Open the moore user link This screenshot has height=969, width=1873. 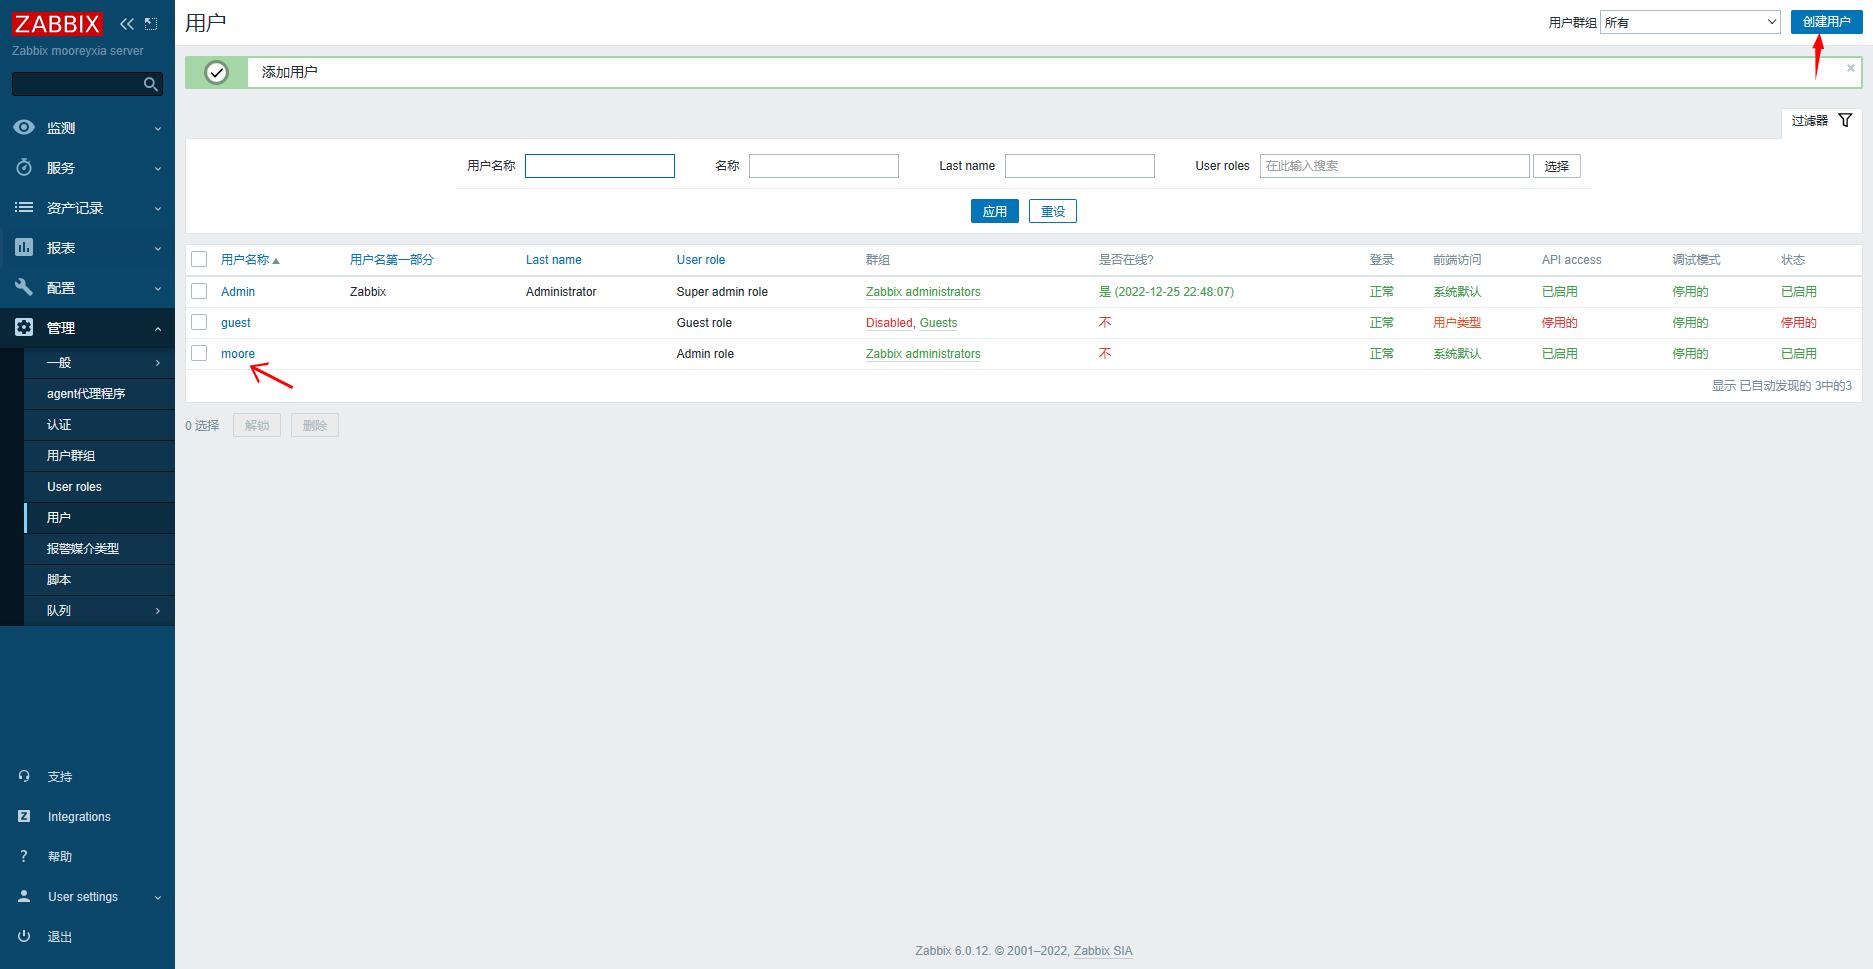pos(238,354)
